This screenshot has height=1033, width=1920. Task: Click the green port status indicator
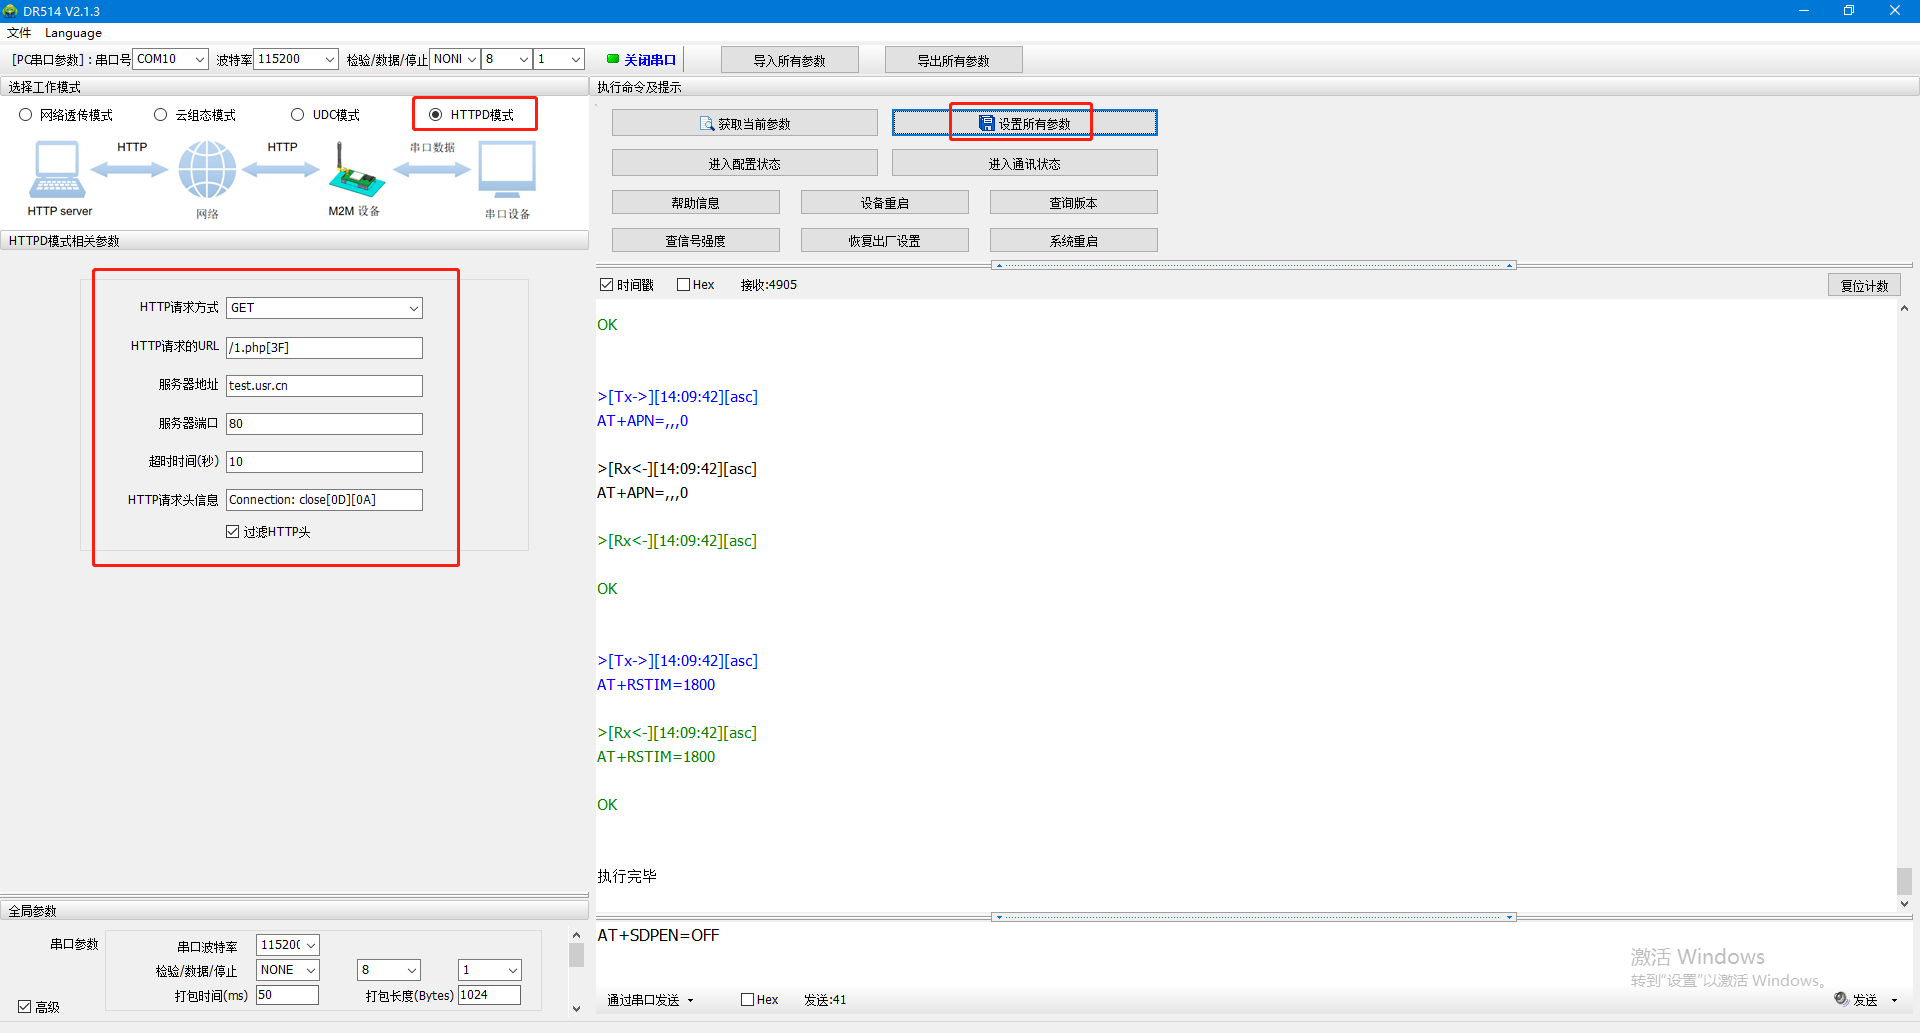(613, 59)
